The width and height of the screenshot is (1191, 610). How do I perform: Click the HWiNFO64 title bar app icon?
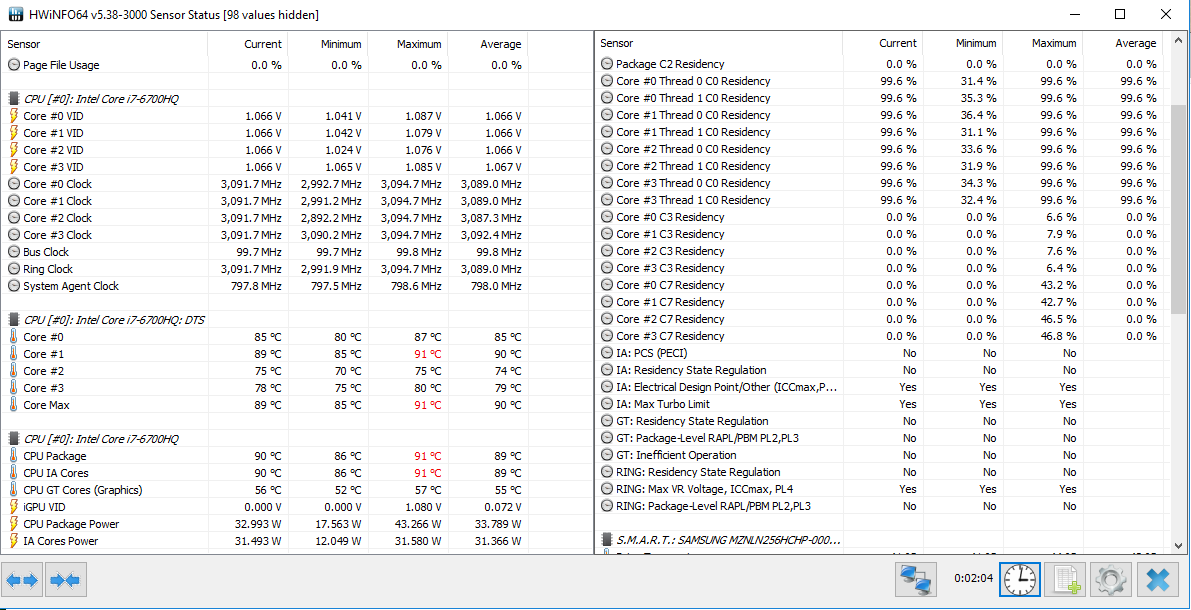[x=14, y=14]
